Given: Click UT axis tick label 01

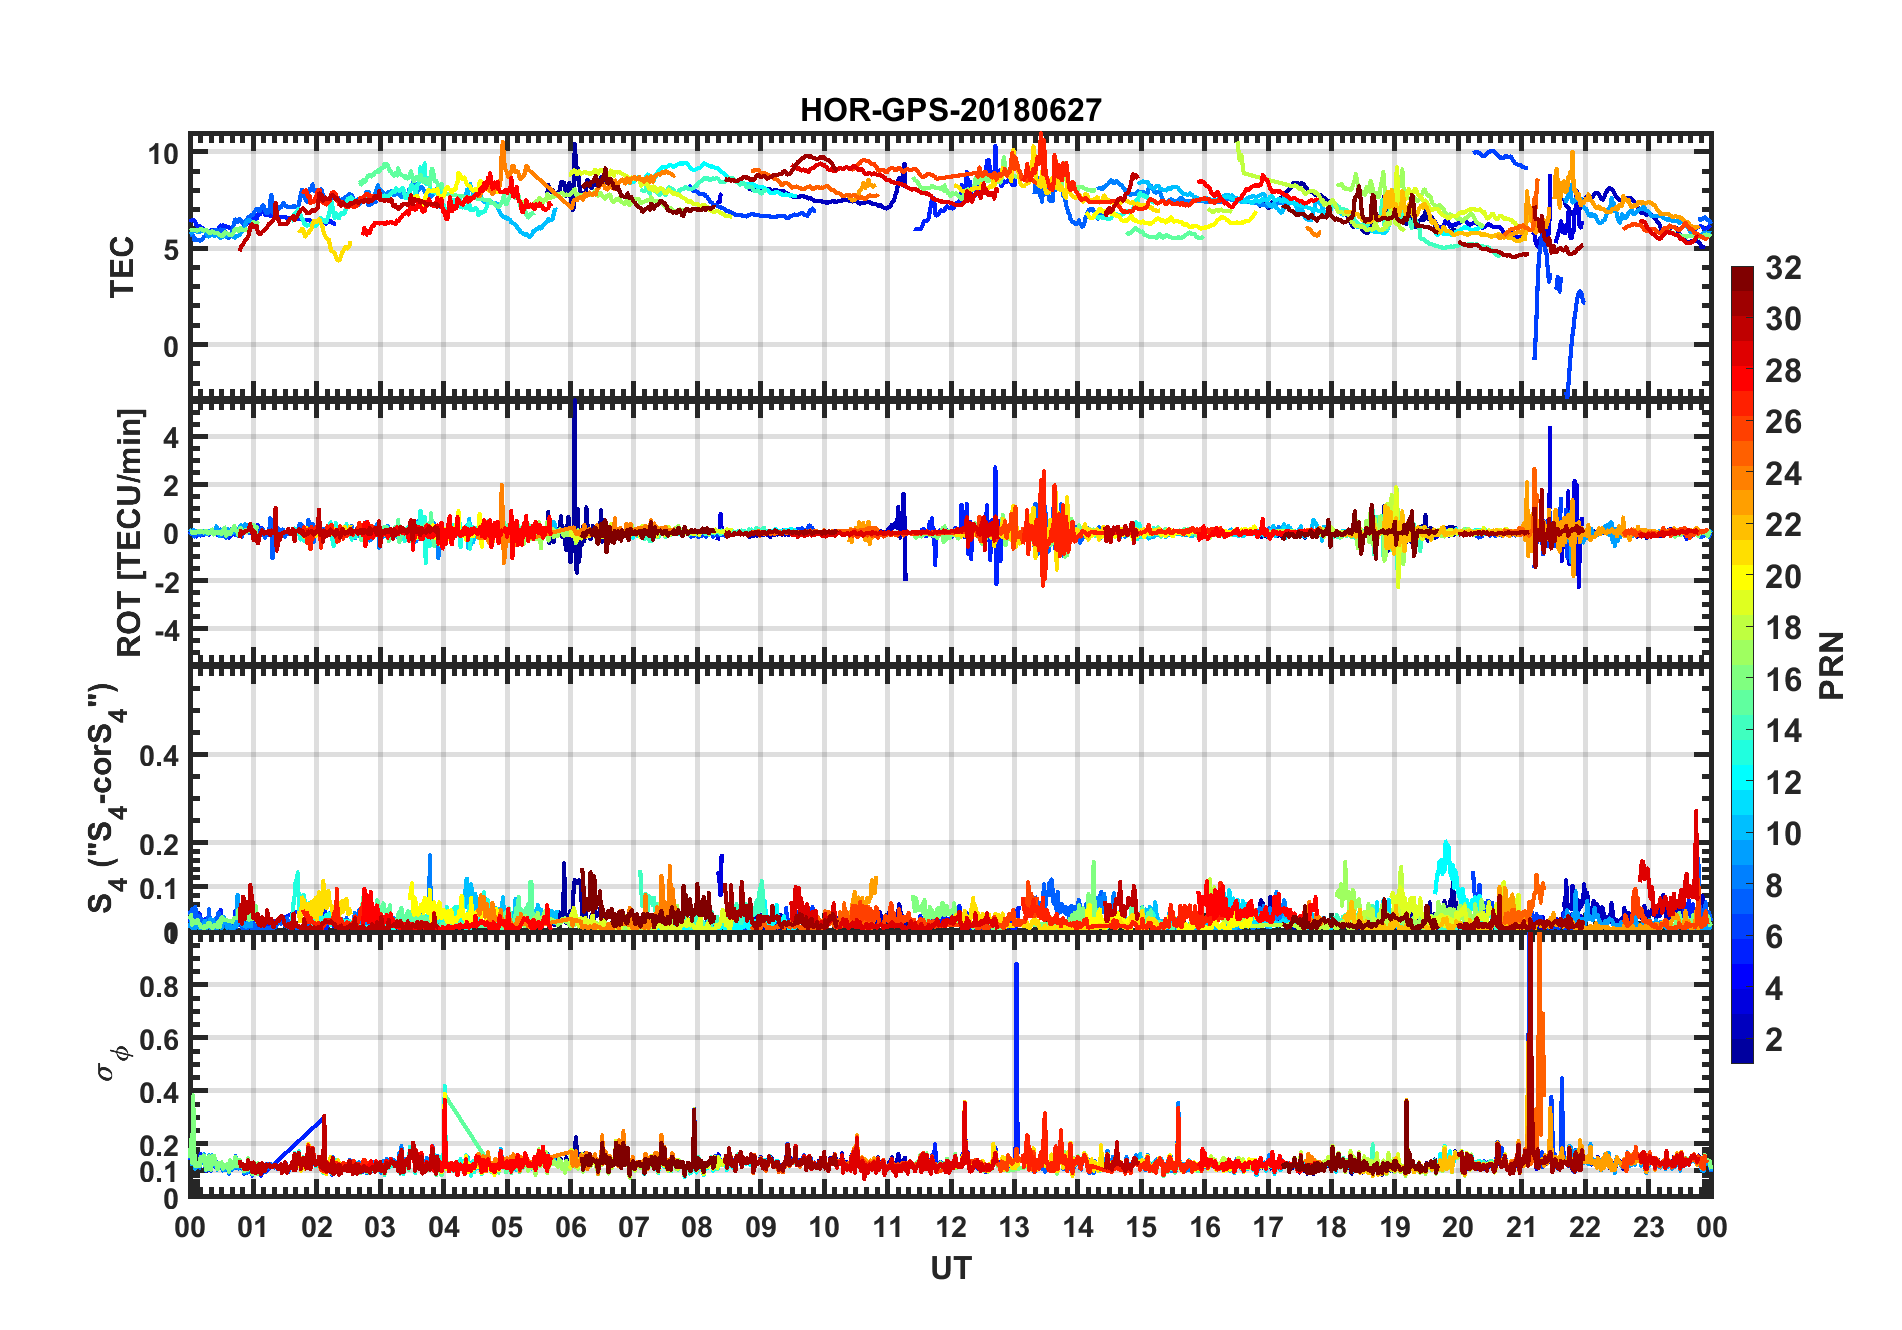Looking at the screenshot, I should 253,1227.
